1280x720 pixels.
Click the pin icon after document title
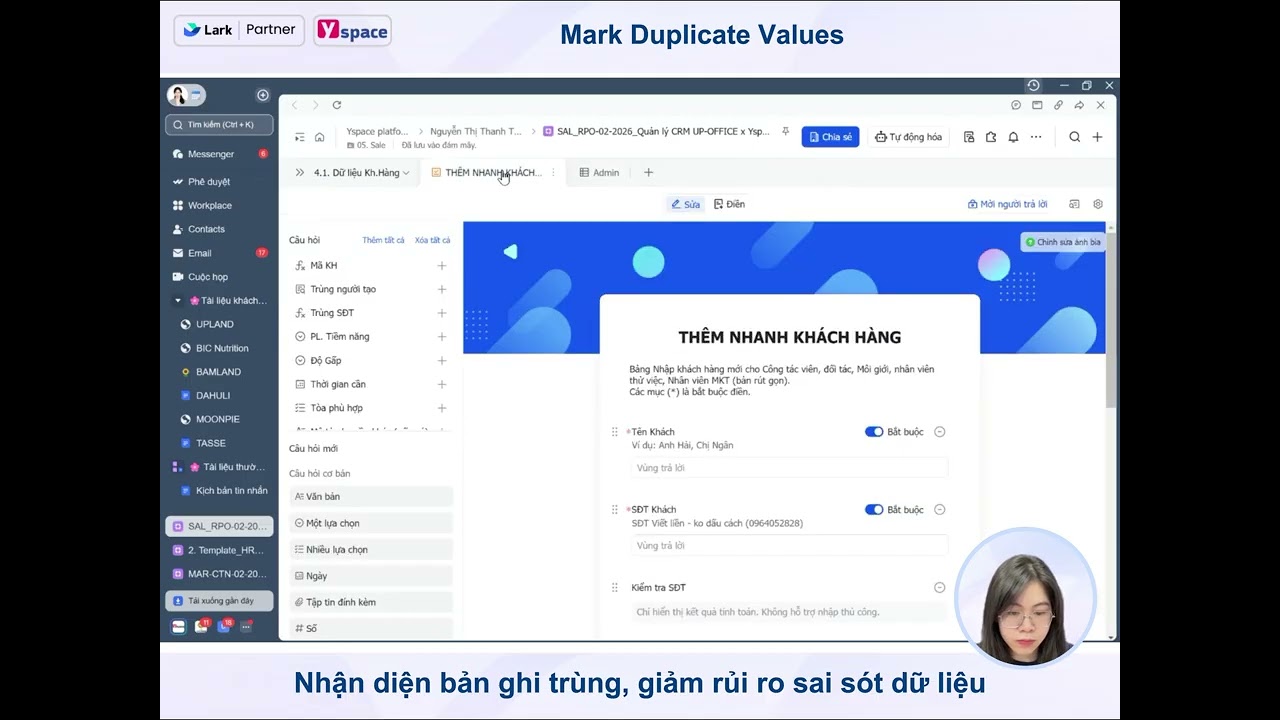pos(785,132)
